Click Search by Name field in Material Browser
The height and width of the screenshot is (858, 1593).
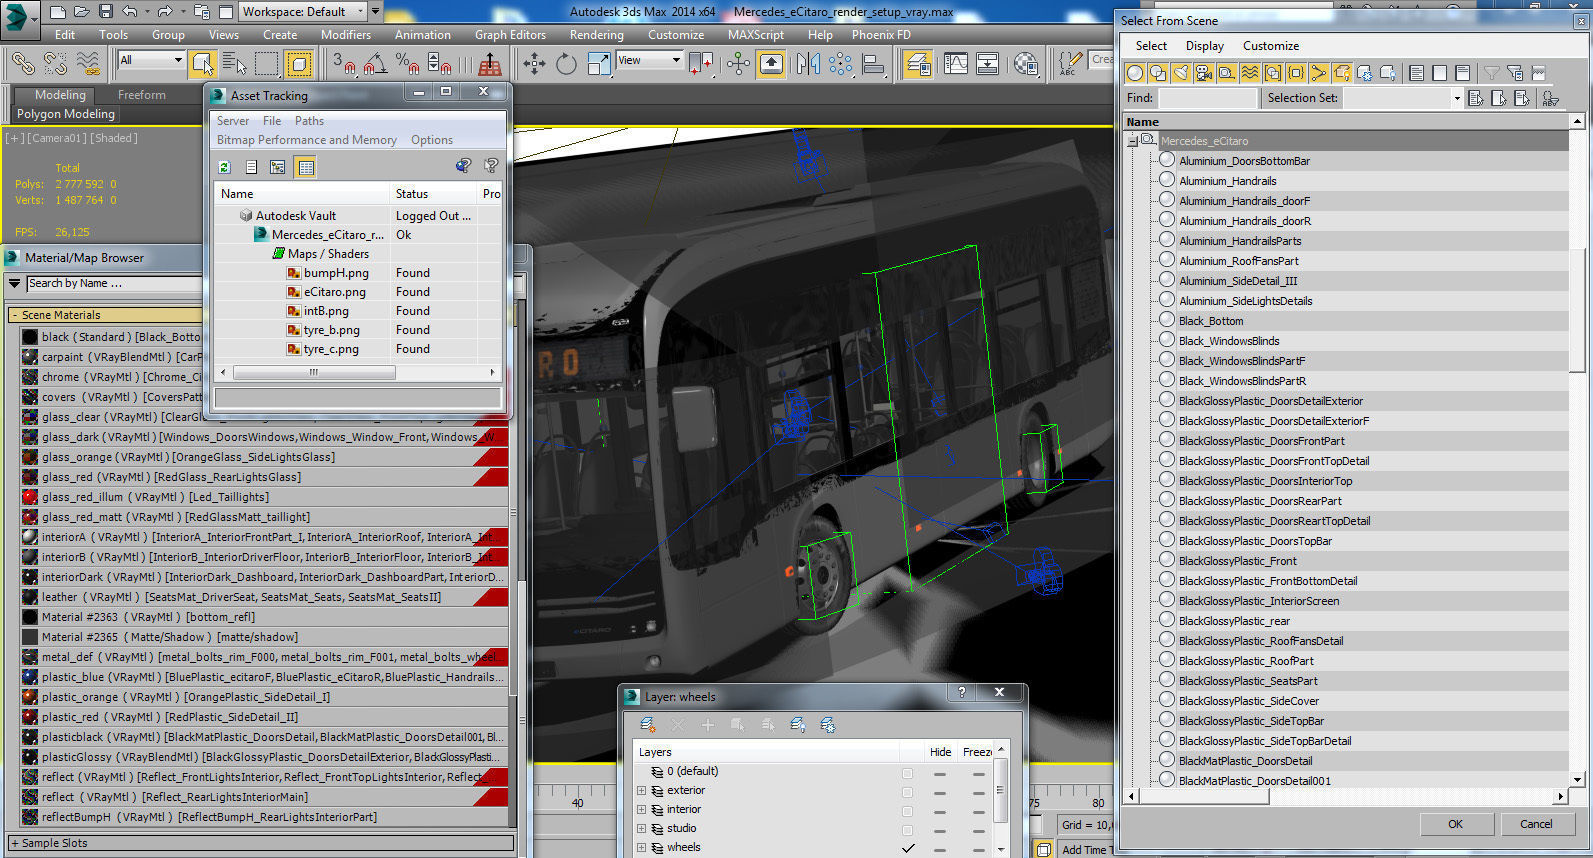[x=113, y=284]
